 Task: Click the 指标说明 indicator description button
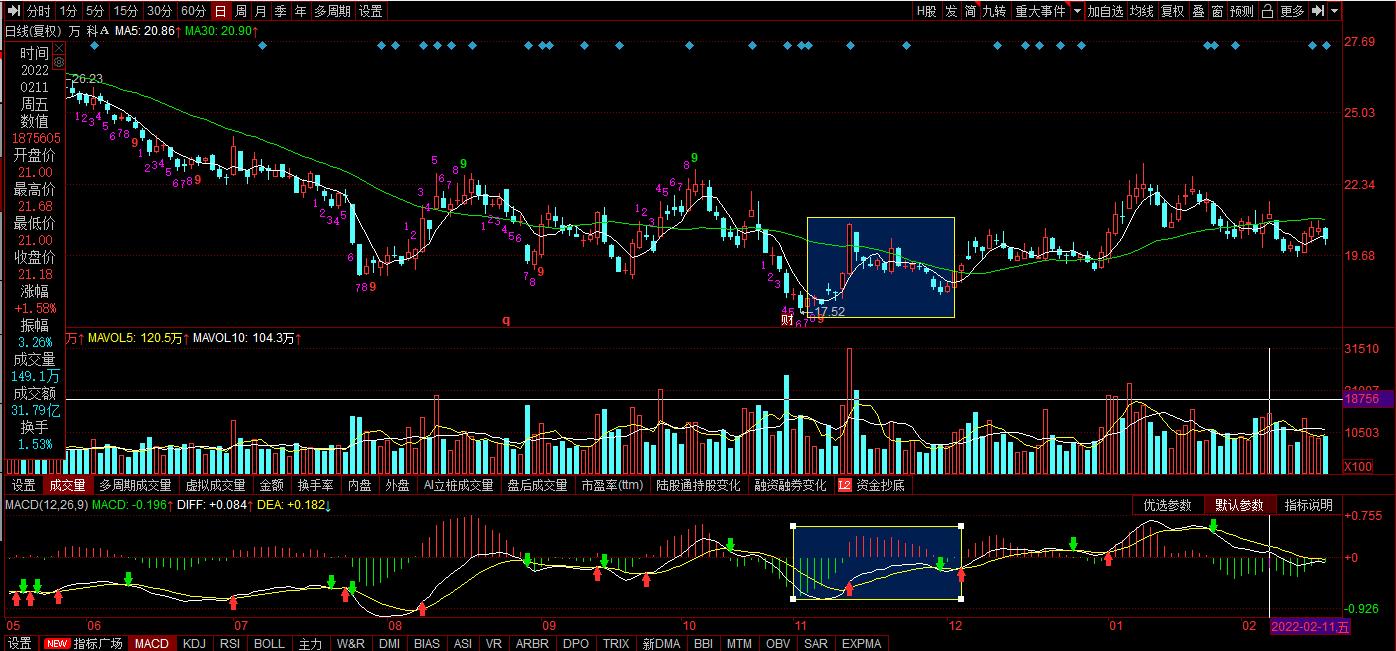(x=1308, y=505)
